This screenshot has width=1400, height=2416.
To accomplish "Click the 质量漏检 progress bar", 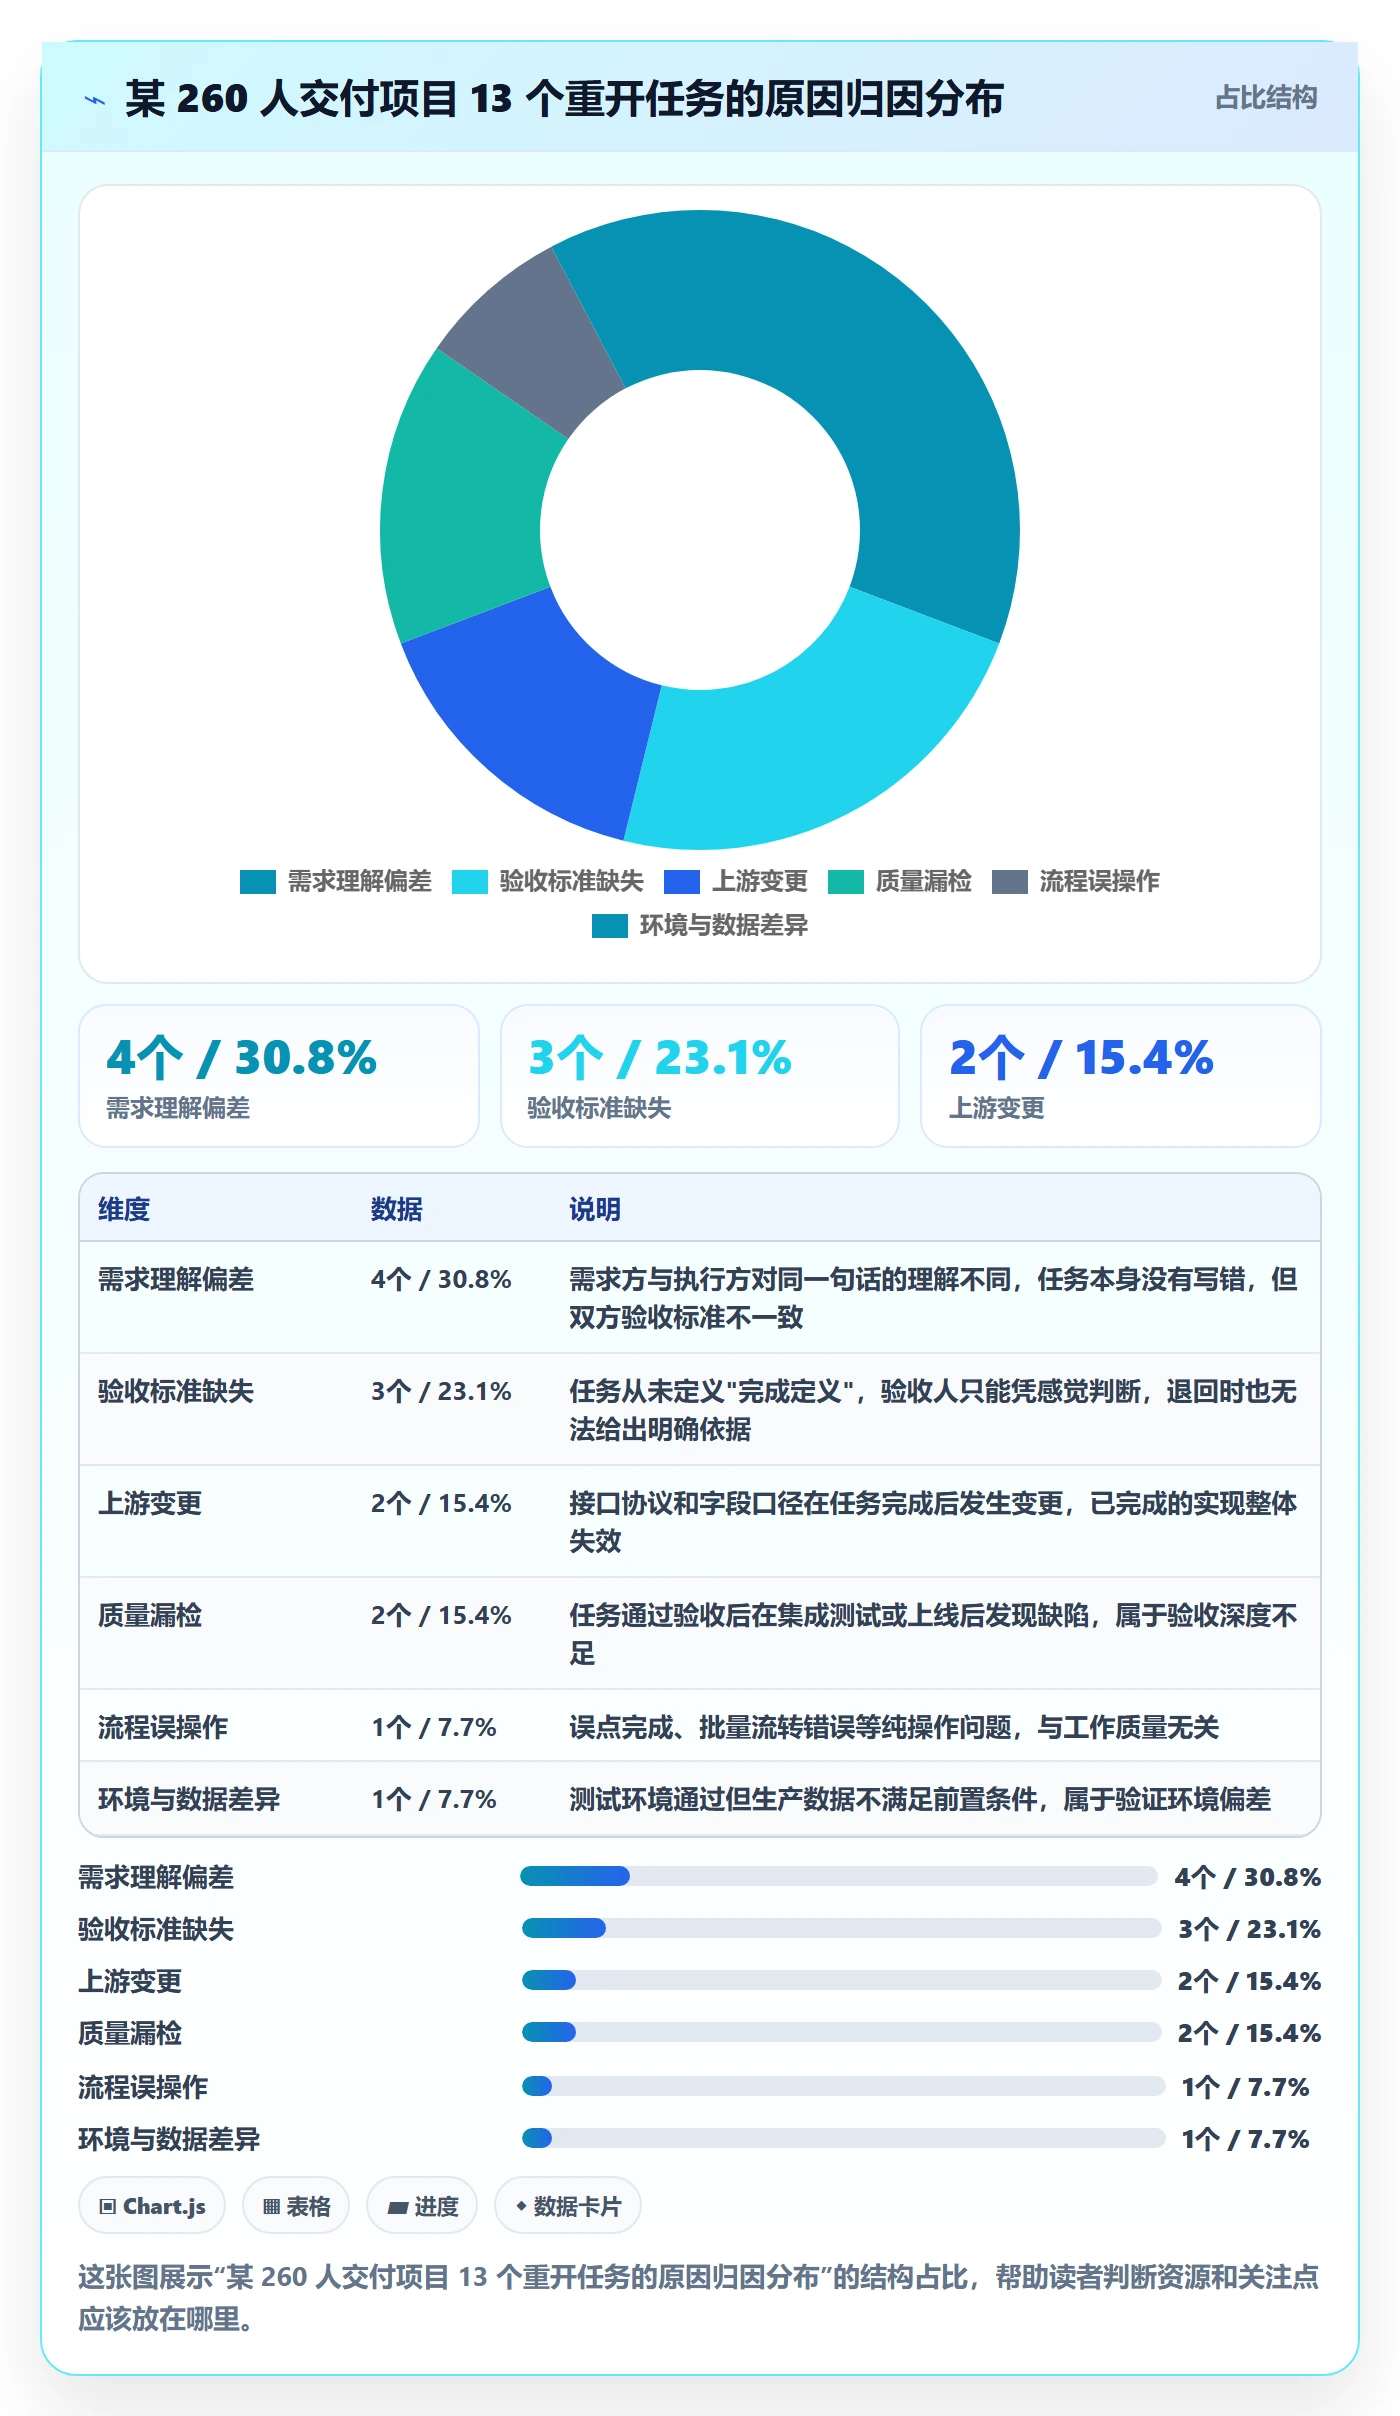I will 841,2032.
